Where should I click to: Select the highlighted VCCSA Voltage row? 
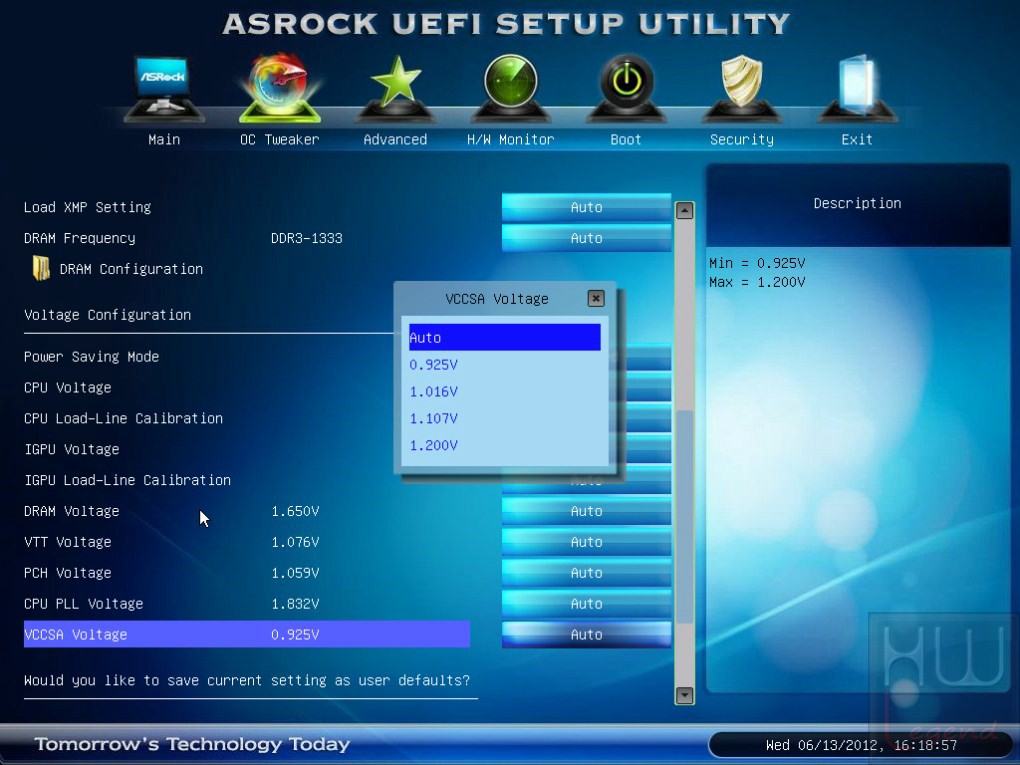tap(247, 634)
